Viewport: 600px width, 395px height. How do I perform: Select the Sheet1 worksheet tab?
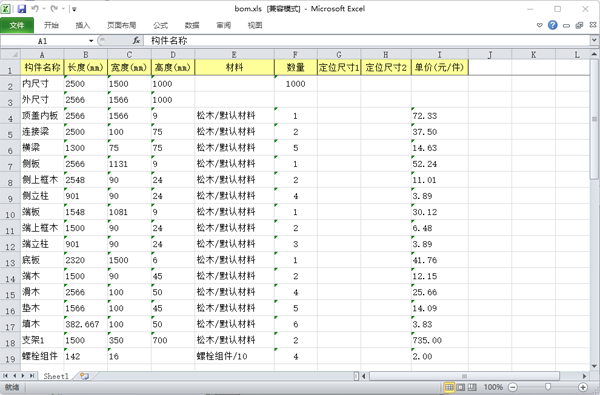pos(56,376)
